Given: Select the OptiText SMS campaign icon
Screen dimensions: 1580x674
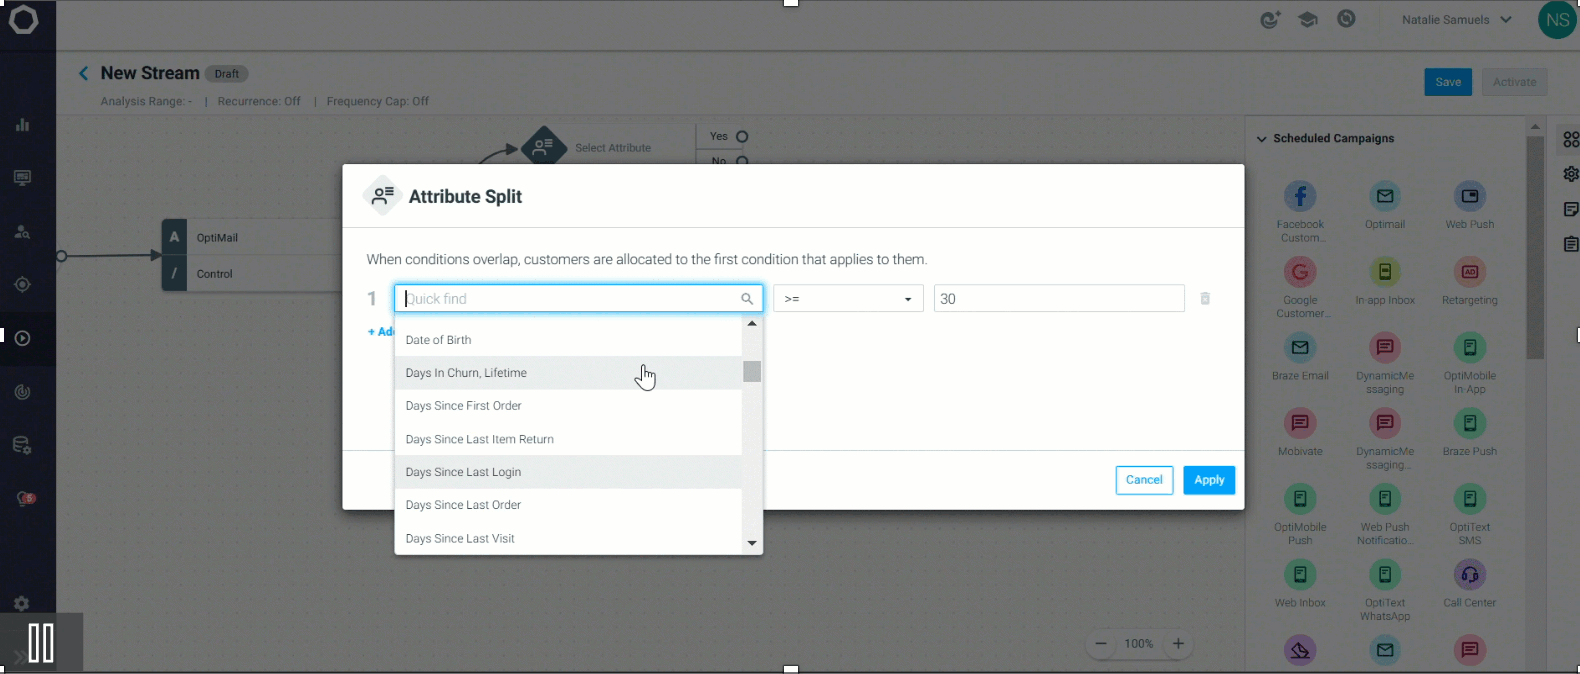Looking at the screenshot, I should click(1470, 499).
